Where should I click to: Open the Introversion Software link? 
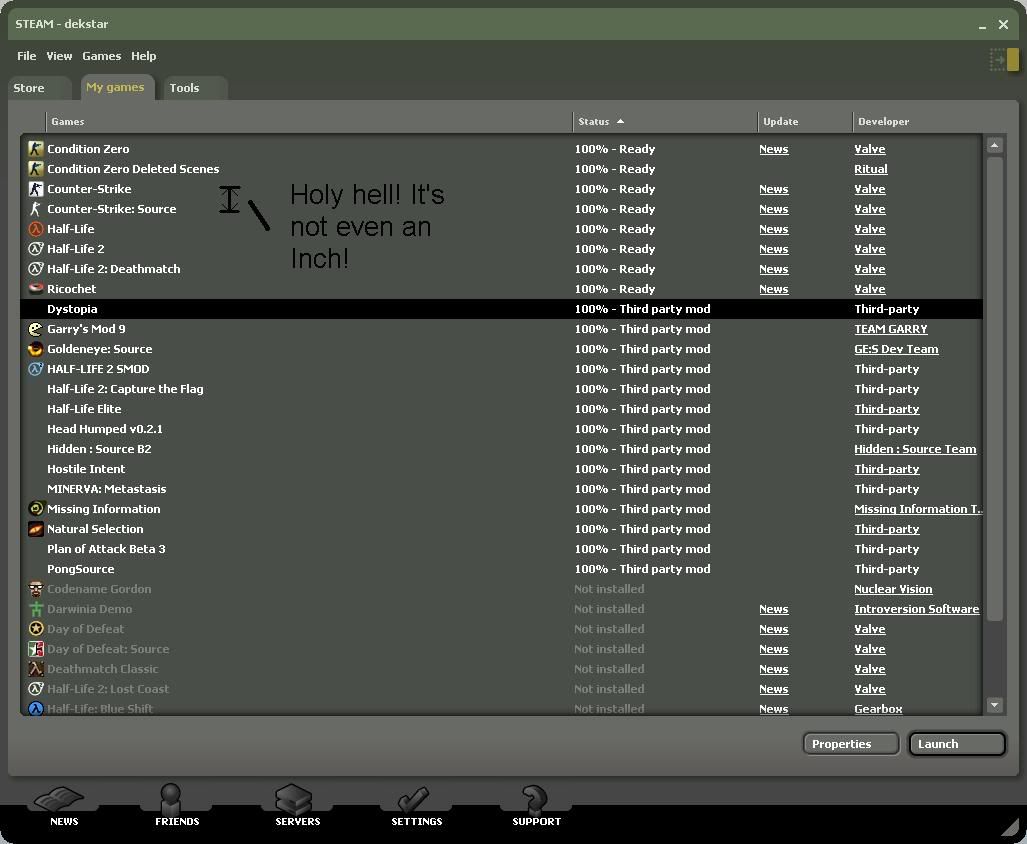point(916,609)
